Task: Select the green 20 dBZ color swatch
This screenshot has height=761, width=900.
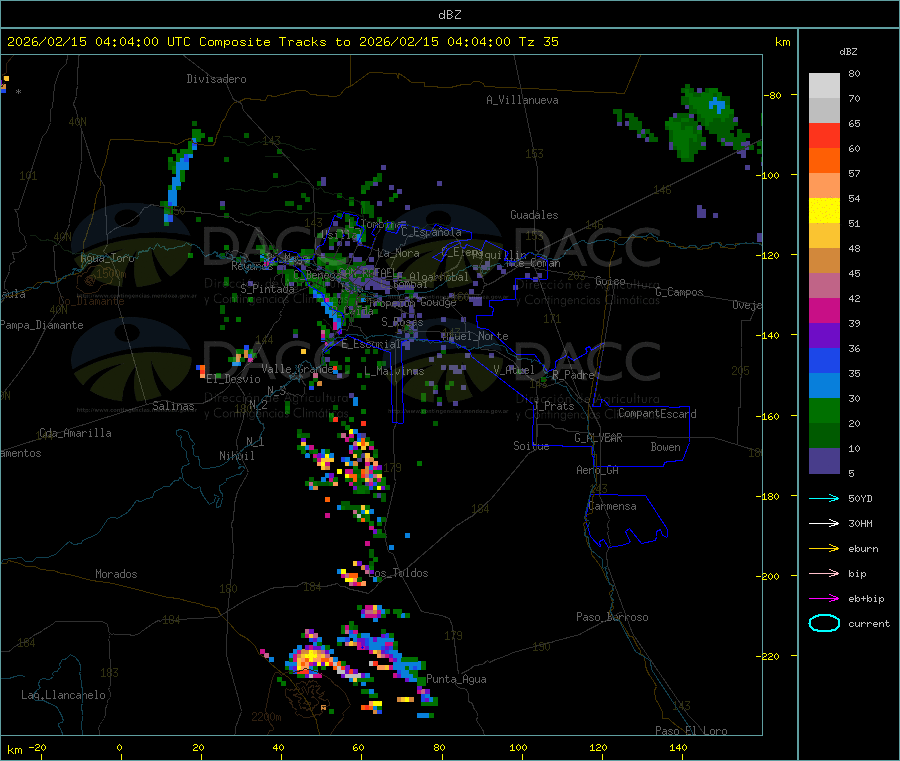Action: point(824,410)
